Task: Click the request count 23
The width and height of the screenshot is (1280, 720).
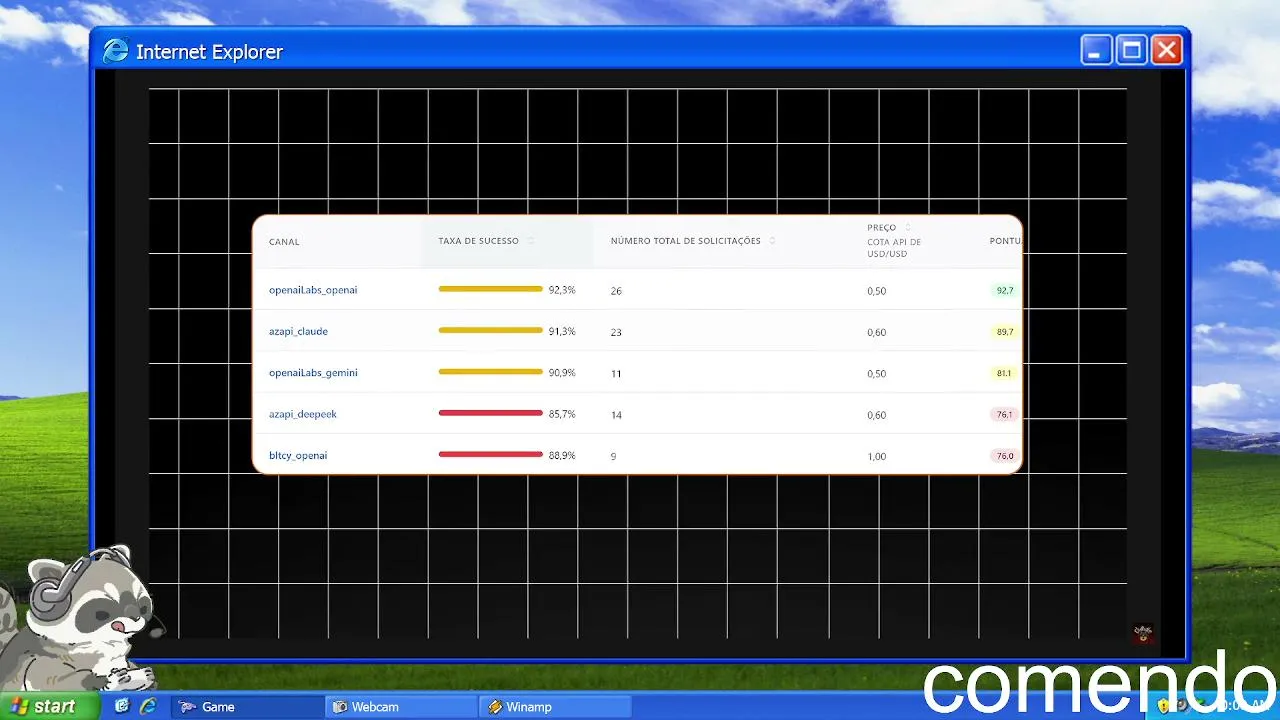Action: pos(616,332)
